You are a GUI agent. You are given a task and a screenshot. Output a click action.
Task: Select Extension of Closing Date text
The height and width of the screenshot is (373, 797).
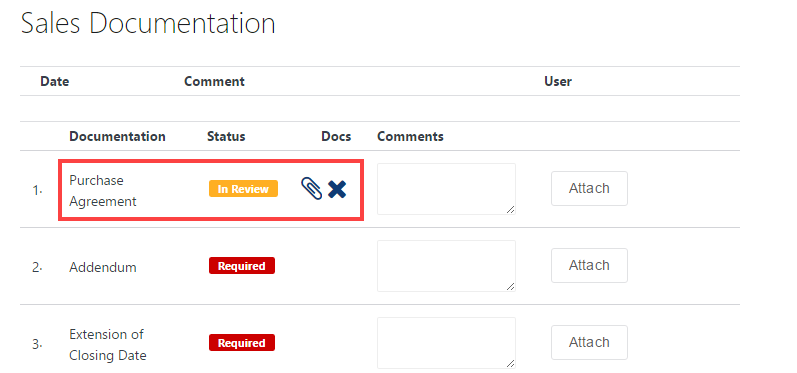[108, 345]
